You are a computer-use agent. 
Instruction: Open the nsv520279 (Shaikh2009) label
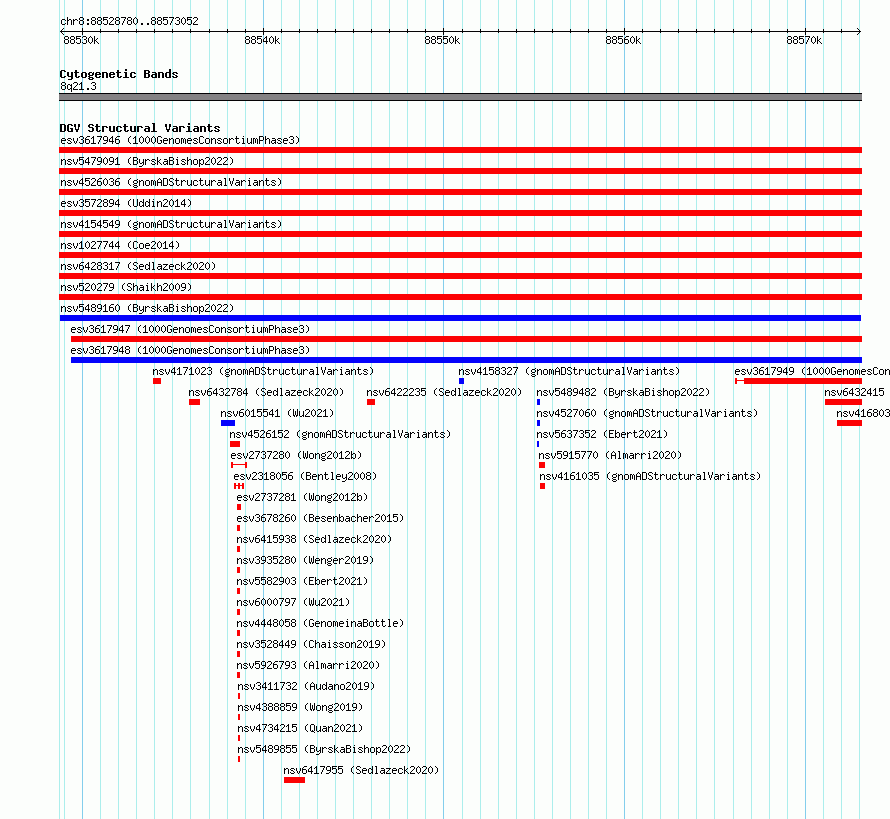[126, 287]
